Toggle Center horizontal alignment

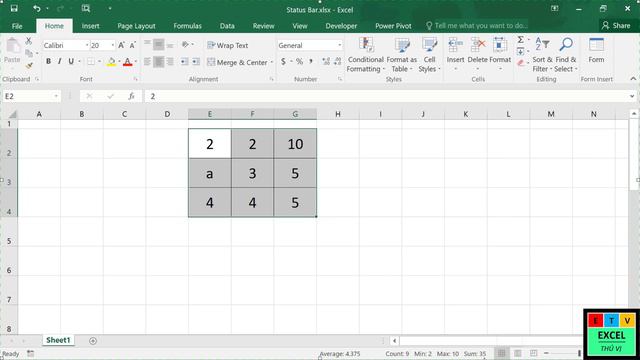coord(158,62)
